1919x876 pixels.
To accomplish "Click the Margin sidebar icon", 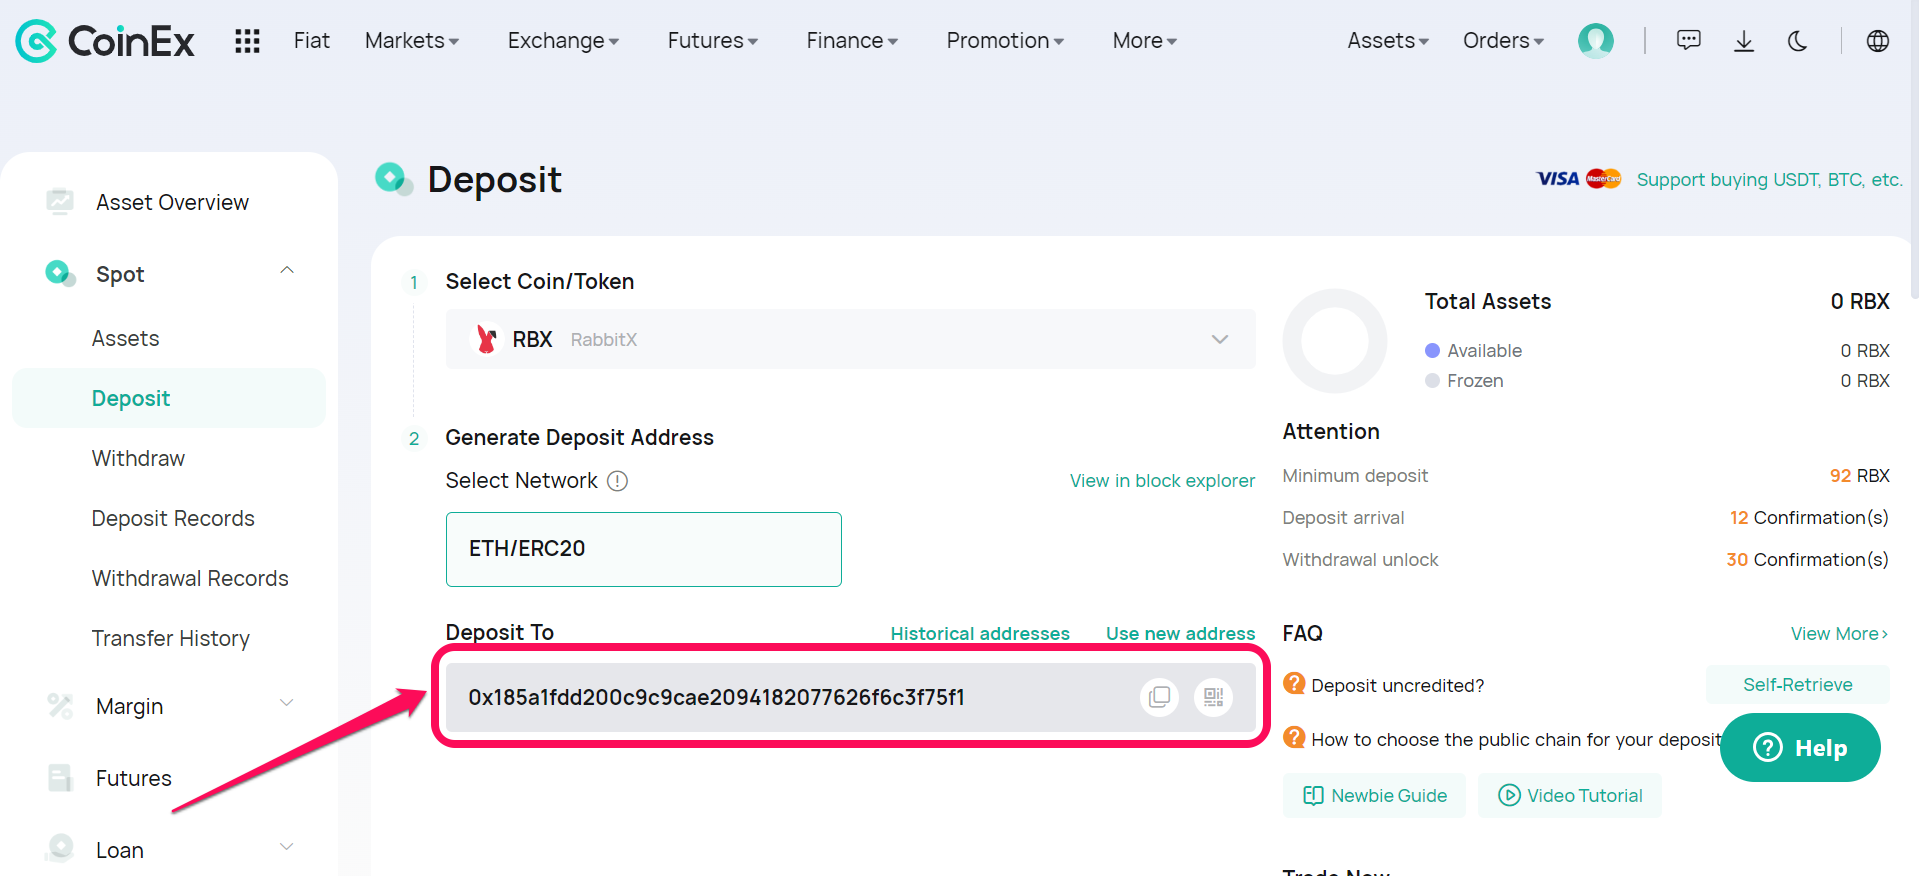I will click(60, 706).
